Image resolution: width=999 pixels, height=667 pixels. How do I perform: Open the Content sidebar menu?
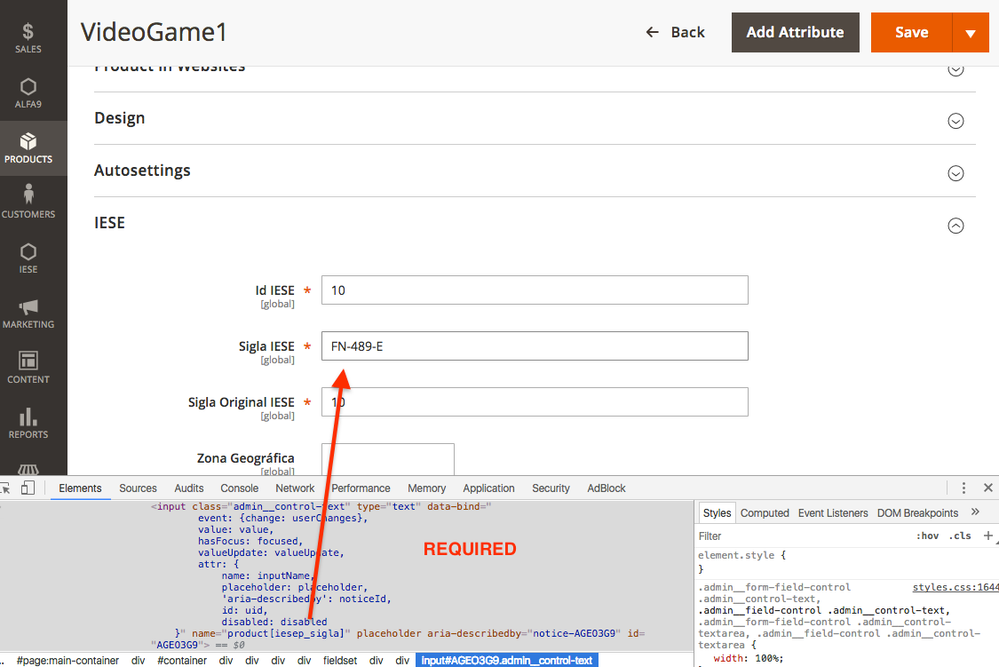click(28, 368)
